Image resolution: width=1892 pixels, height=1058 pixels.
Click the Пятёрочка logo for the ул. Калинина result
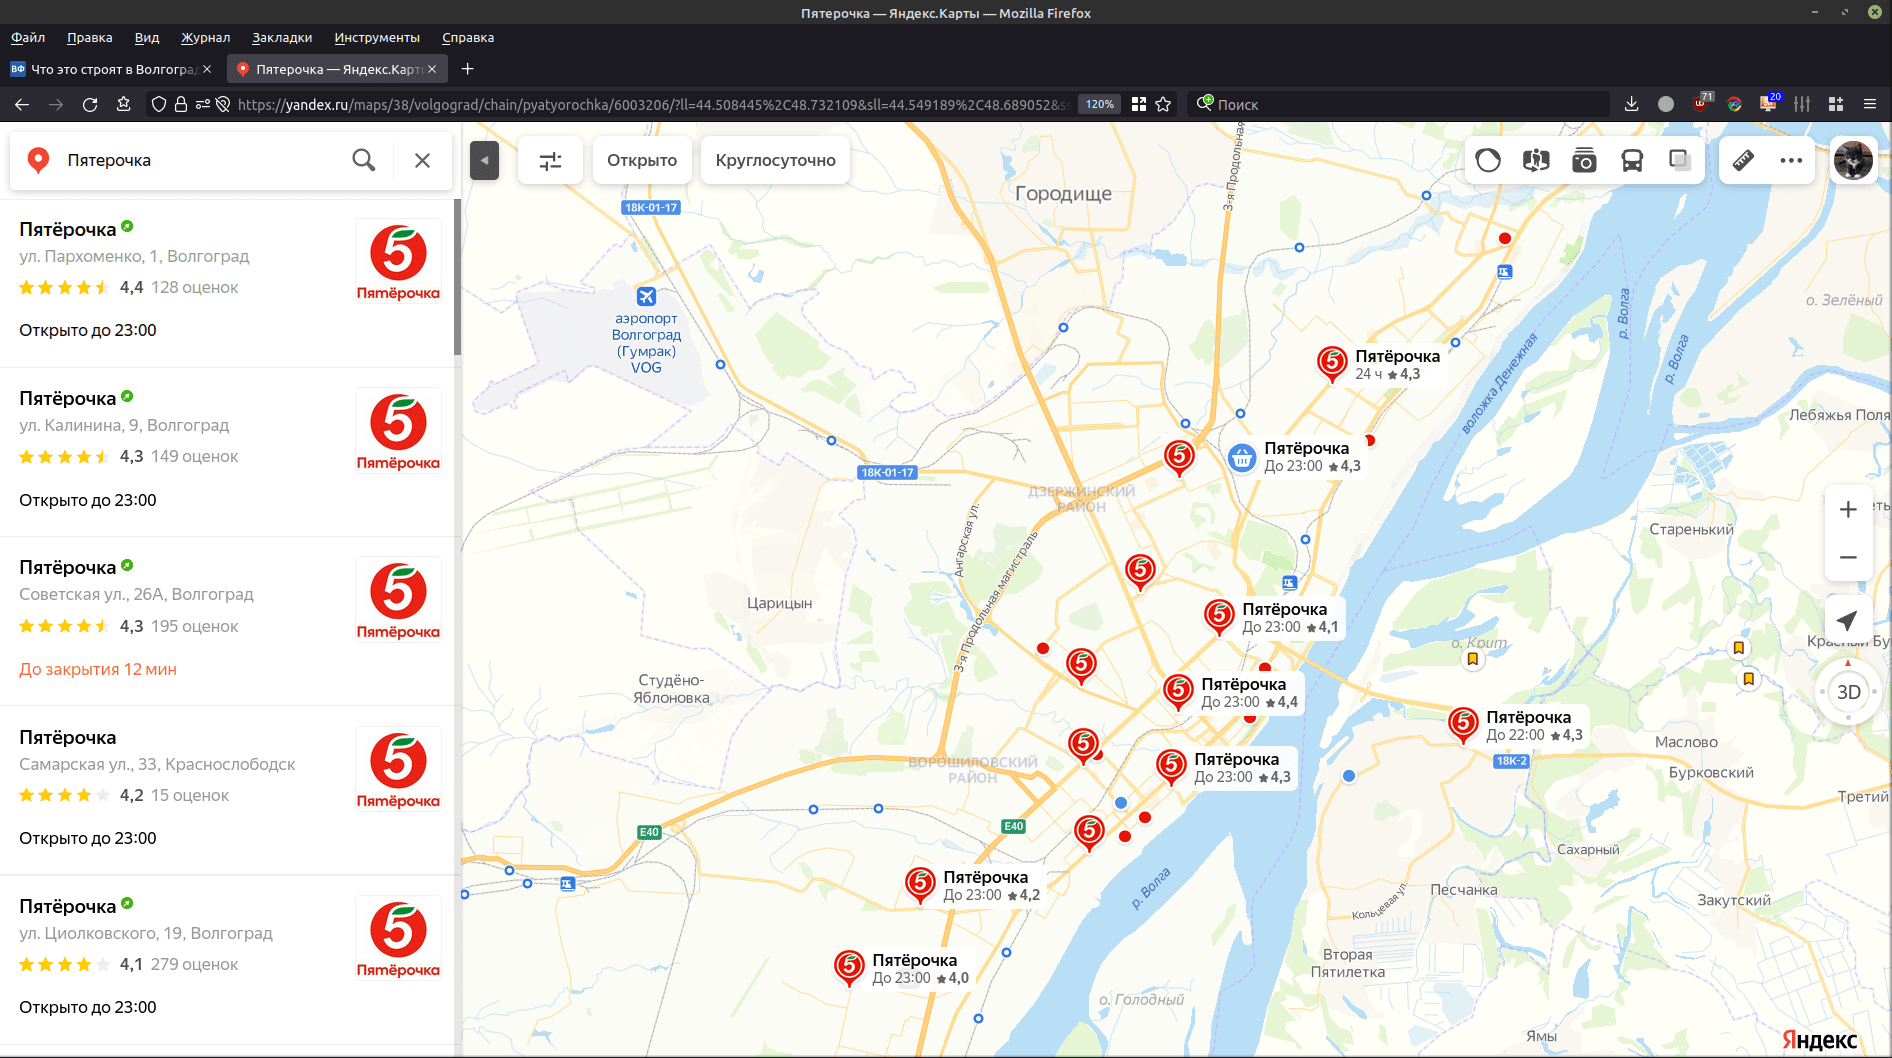(x=398, y=431)
